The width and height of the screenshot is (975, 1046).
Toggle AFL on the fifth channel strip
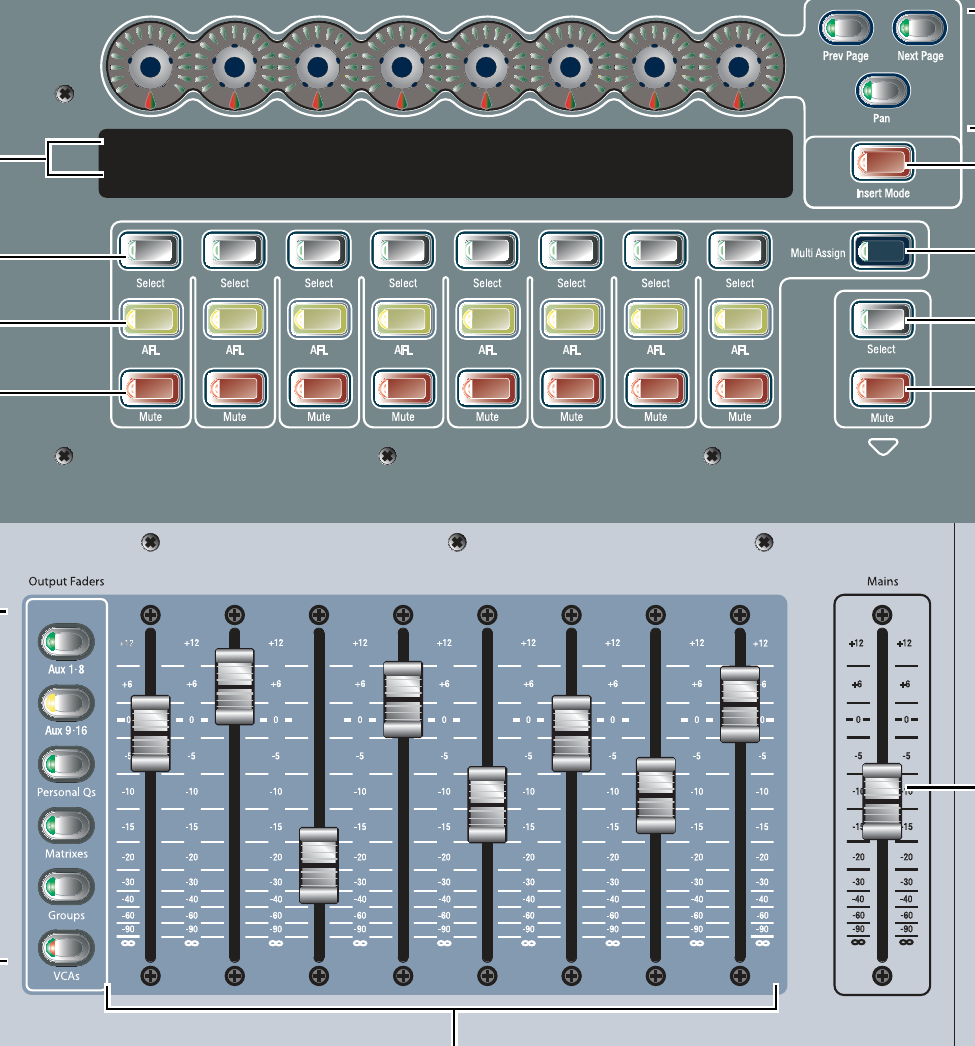click(487, 320)
